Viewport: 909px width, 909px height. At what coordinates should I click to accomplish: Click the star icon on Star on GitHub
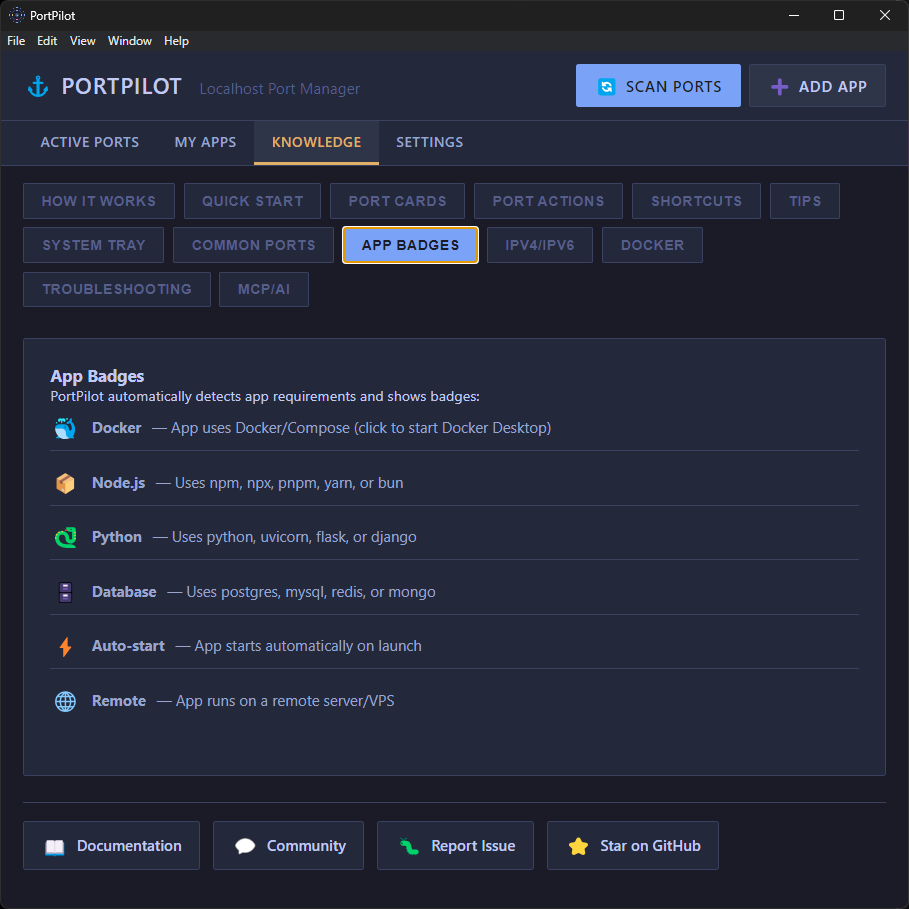[x=577, y=845]
